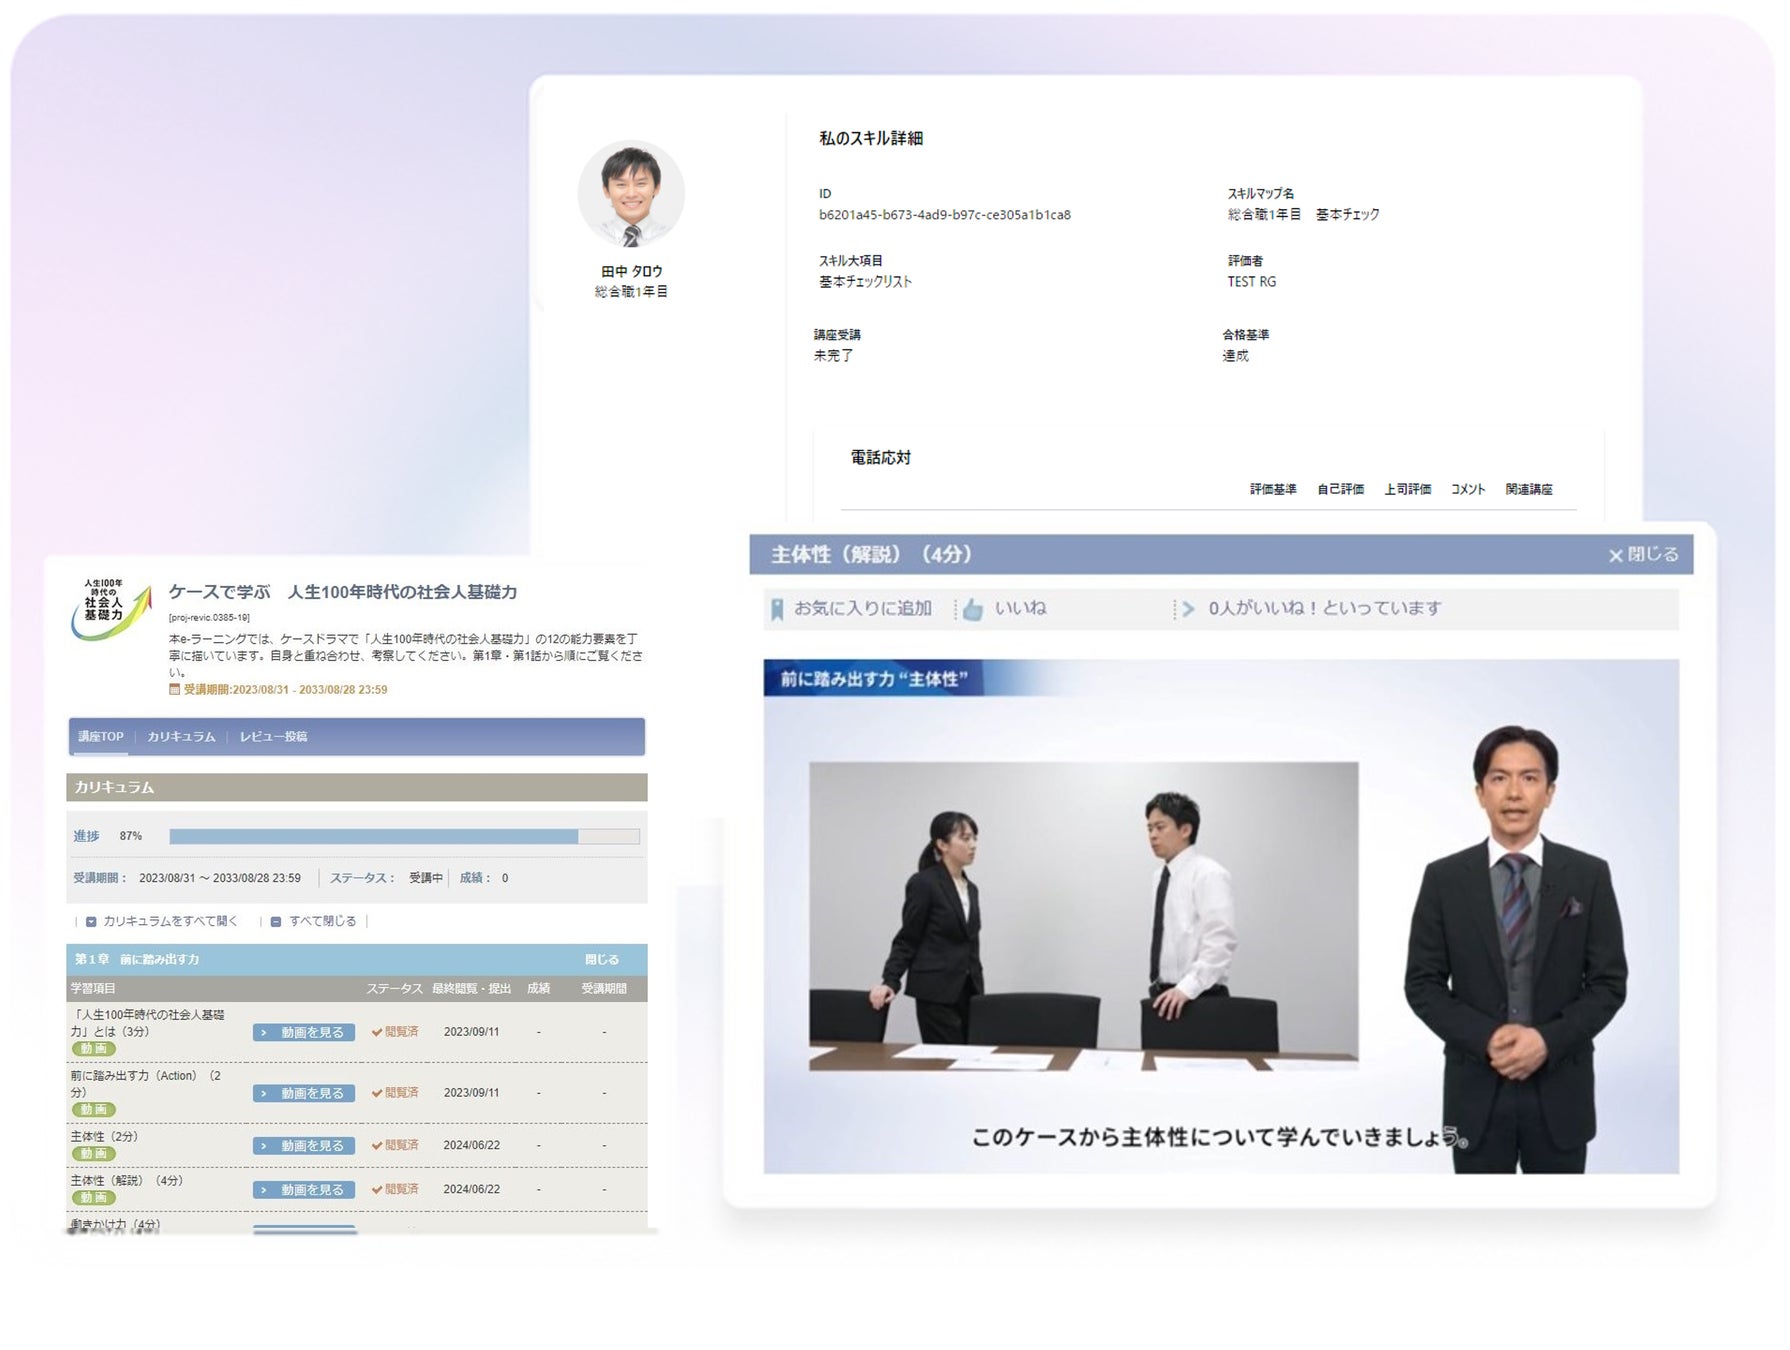Click the 動画 badge under 人生100年時代の社会人基礎力とは
This screenshot has height=1350, width=1790.
tap(93, 1049)
